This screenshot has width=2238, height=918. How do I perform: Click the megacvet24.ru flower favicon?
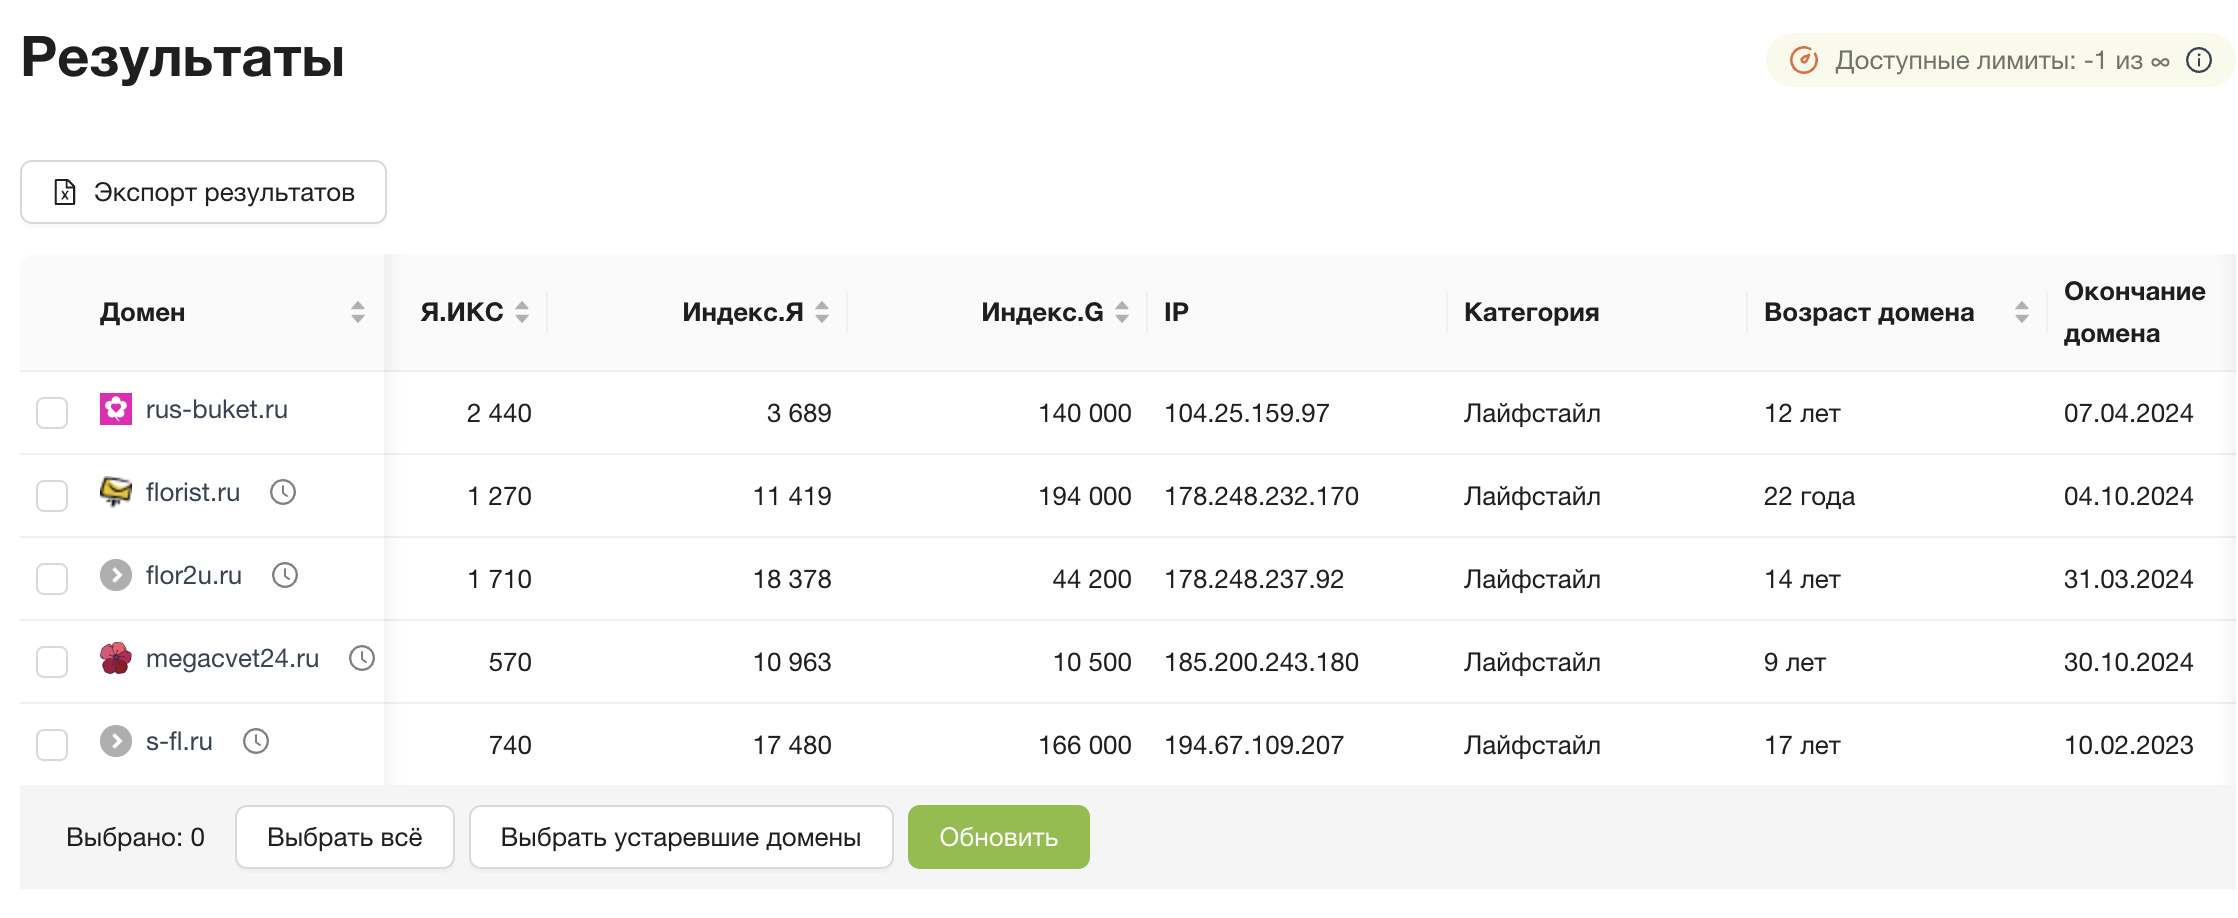[x=116, y=658]
